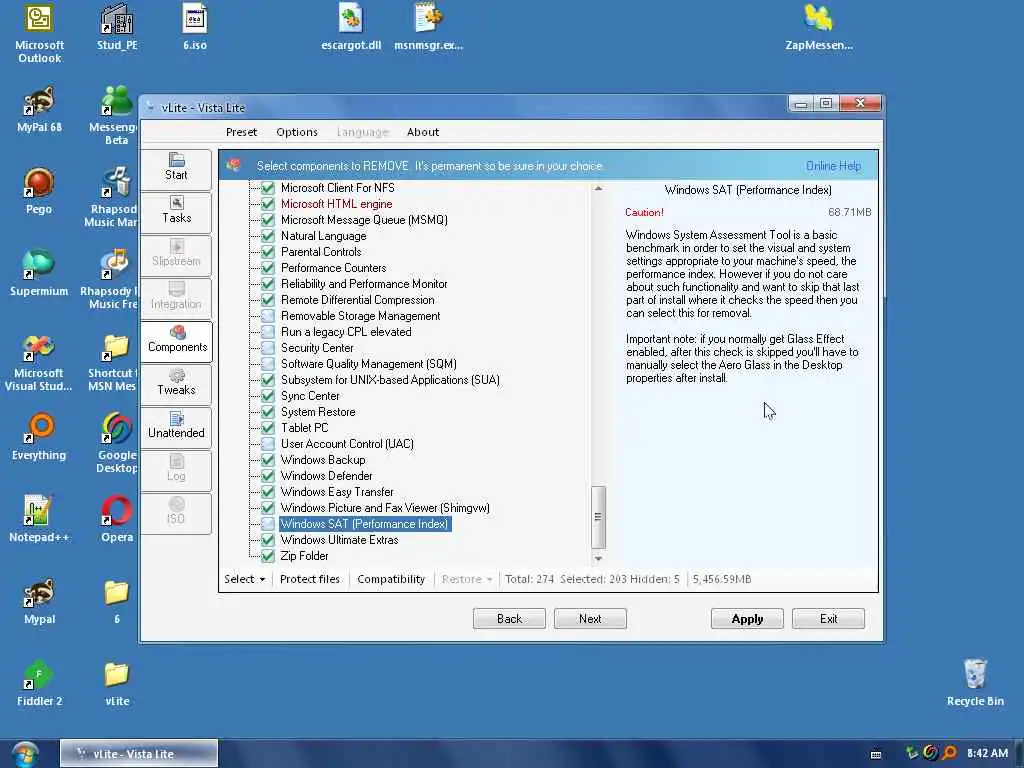Uncheck the System Restore checkbox
Screen dimensions: 1024x768
coord(268,412)
